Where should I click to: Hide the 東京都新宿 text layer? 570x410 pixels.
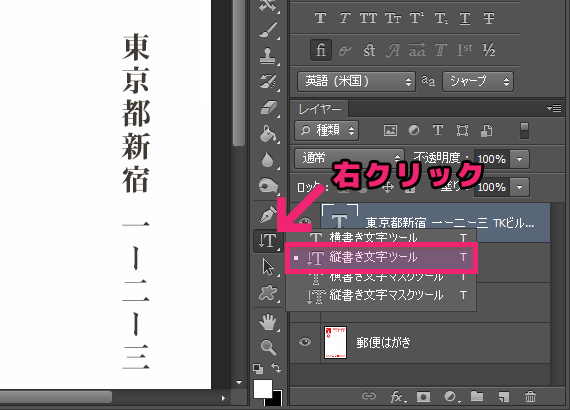305,221
